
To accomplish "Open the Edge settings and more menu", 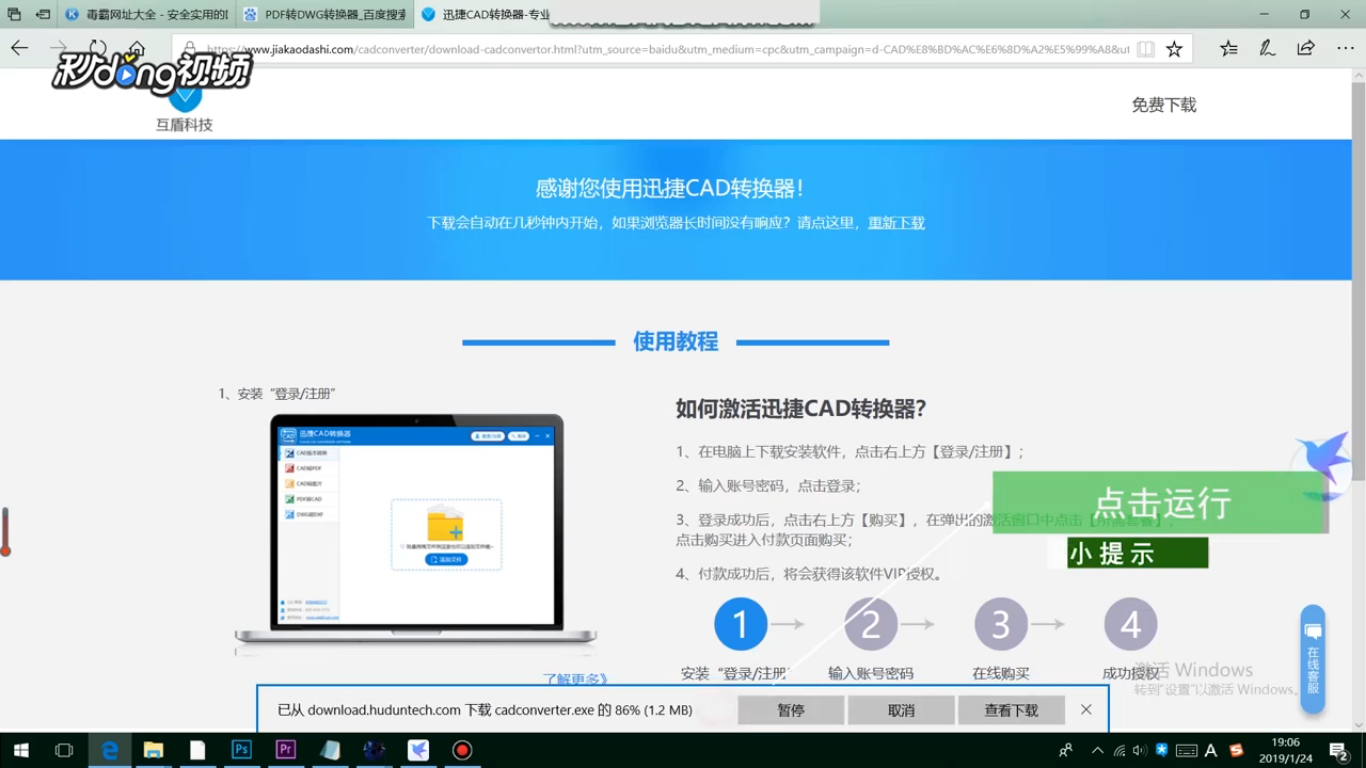I will click(x=1345, y=48).
